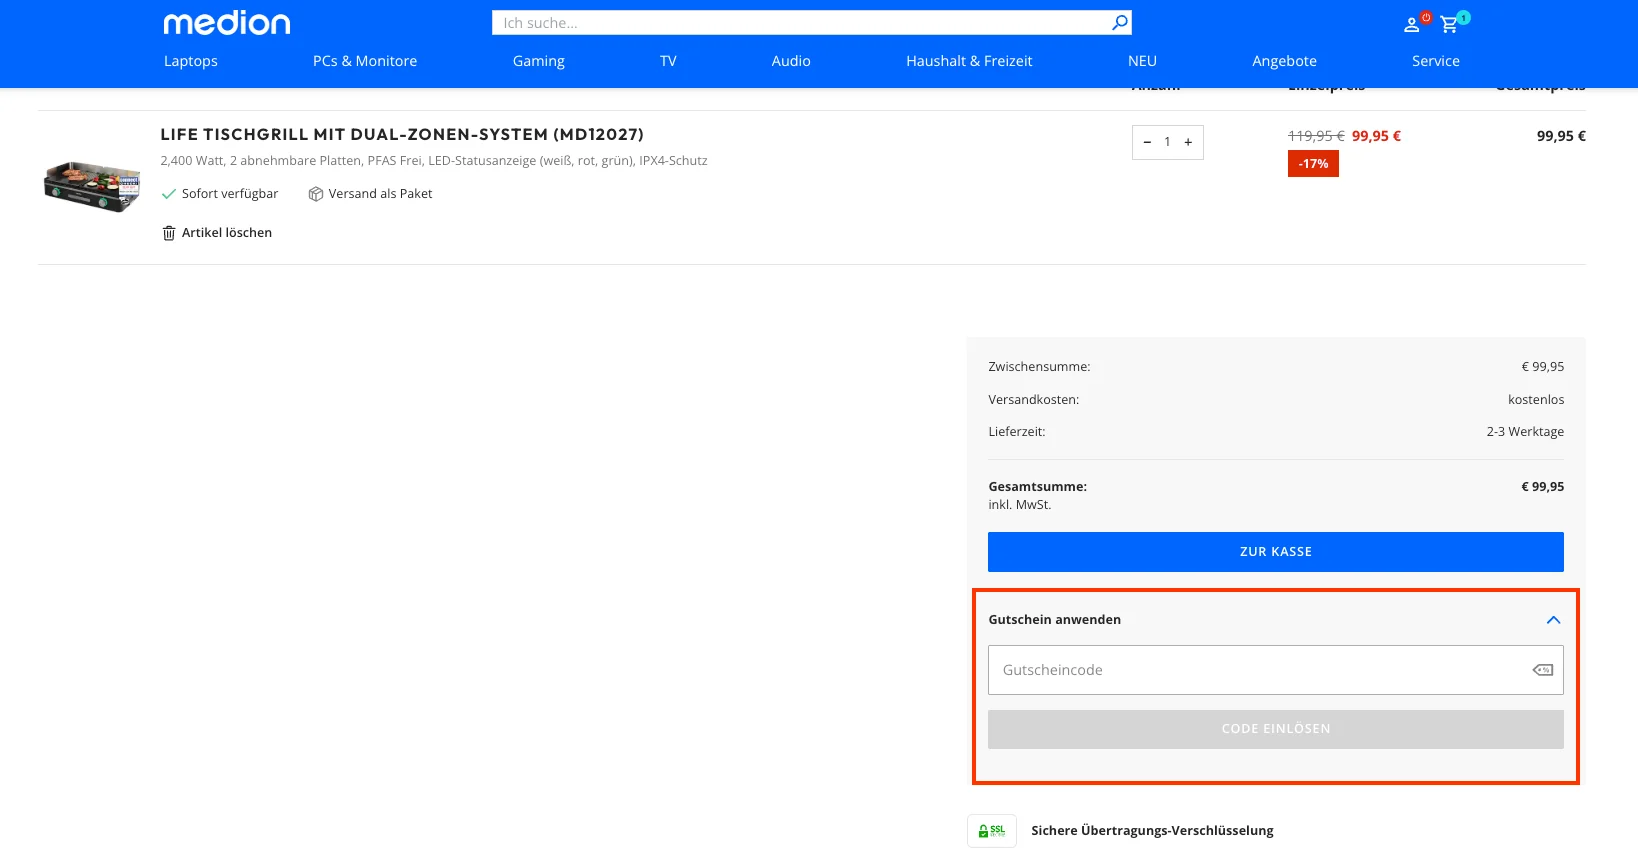Click the CODE EINLÖSEN button
The height and width of the screenshot is (866, 1638).
(1276, 729)
